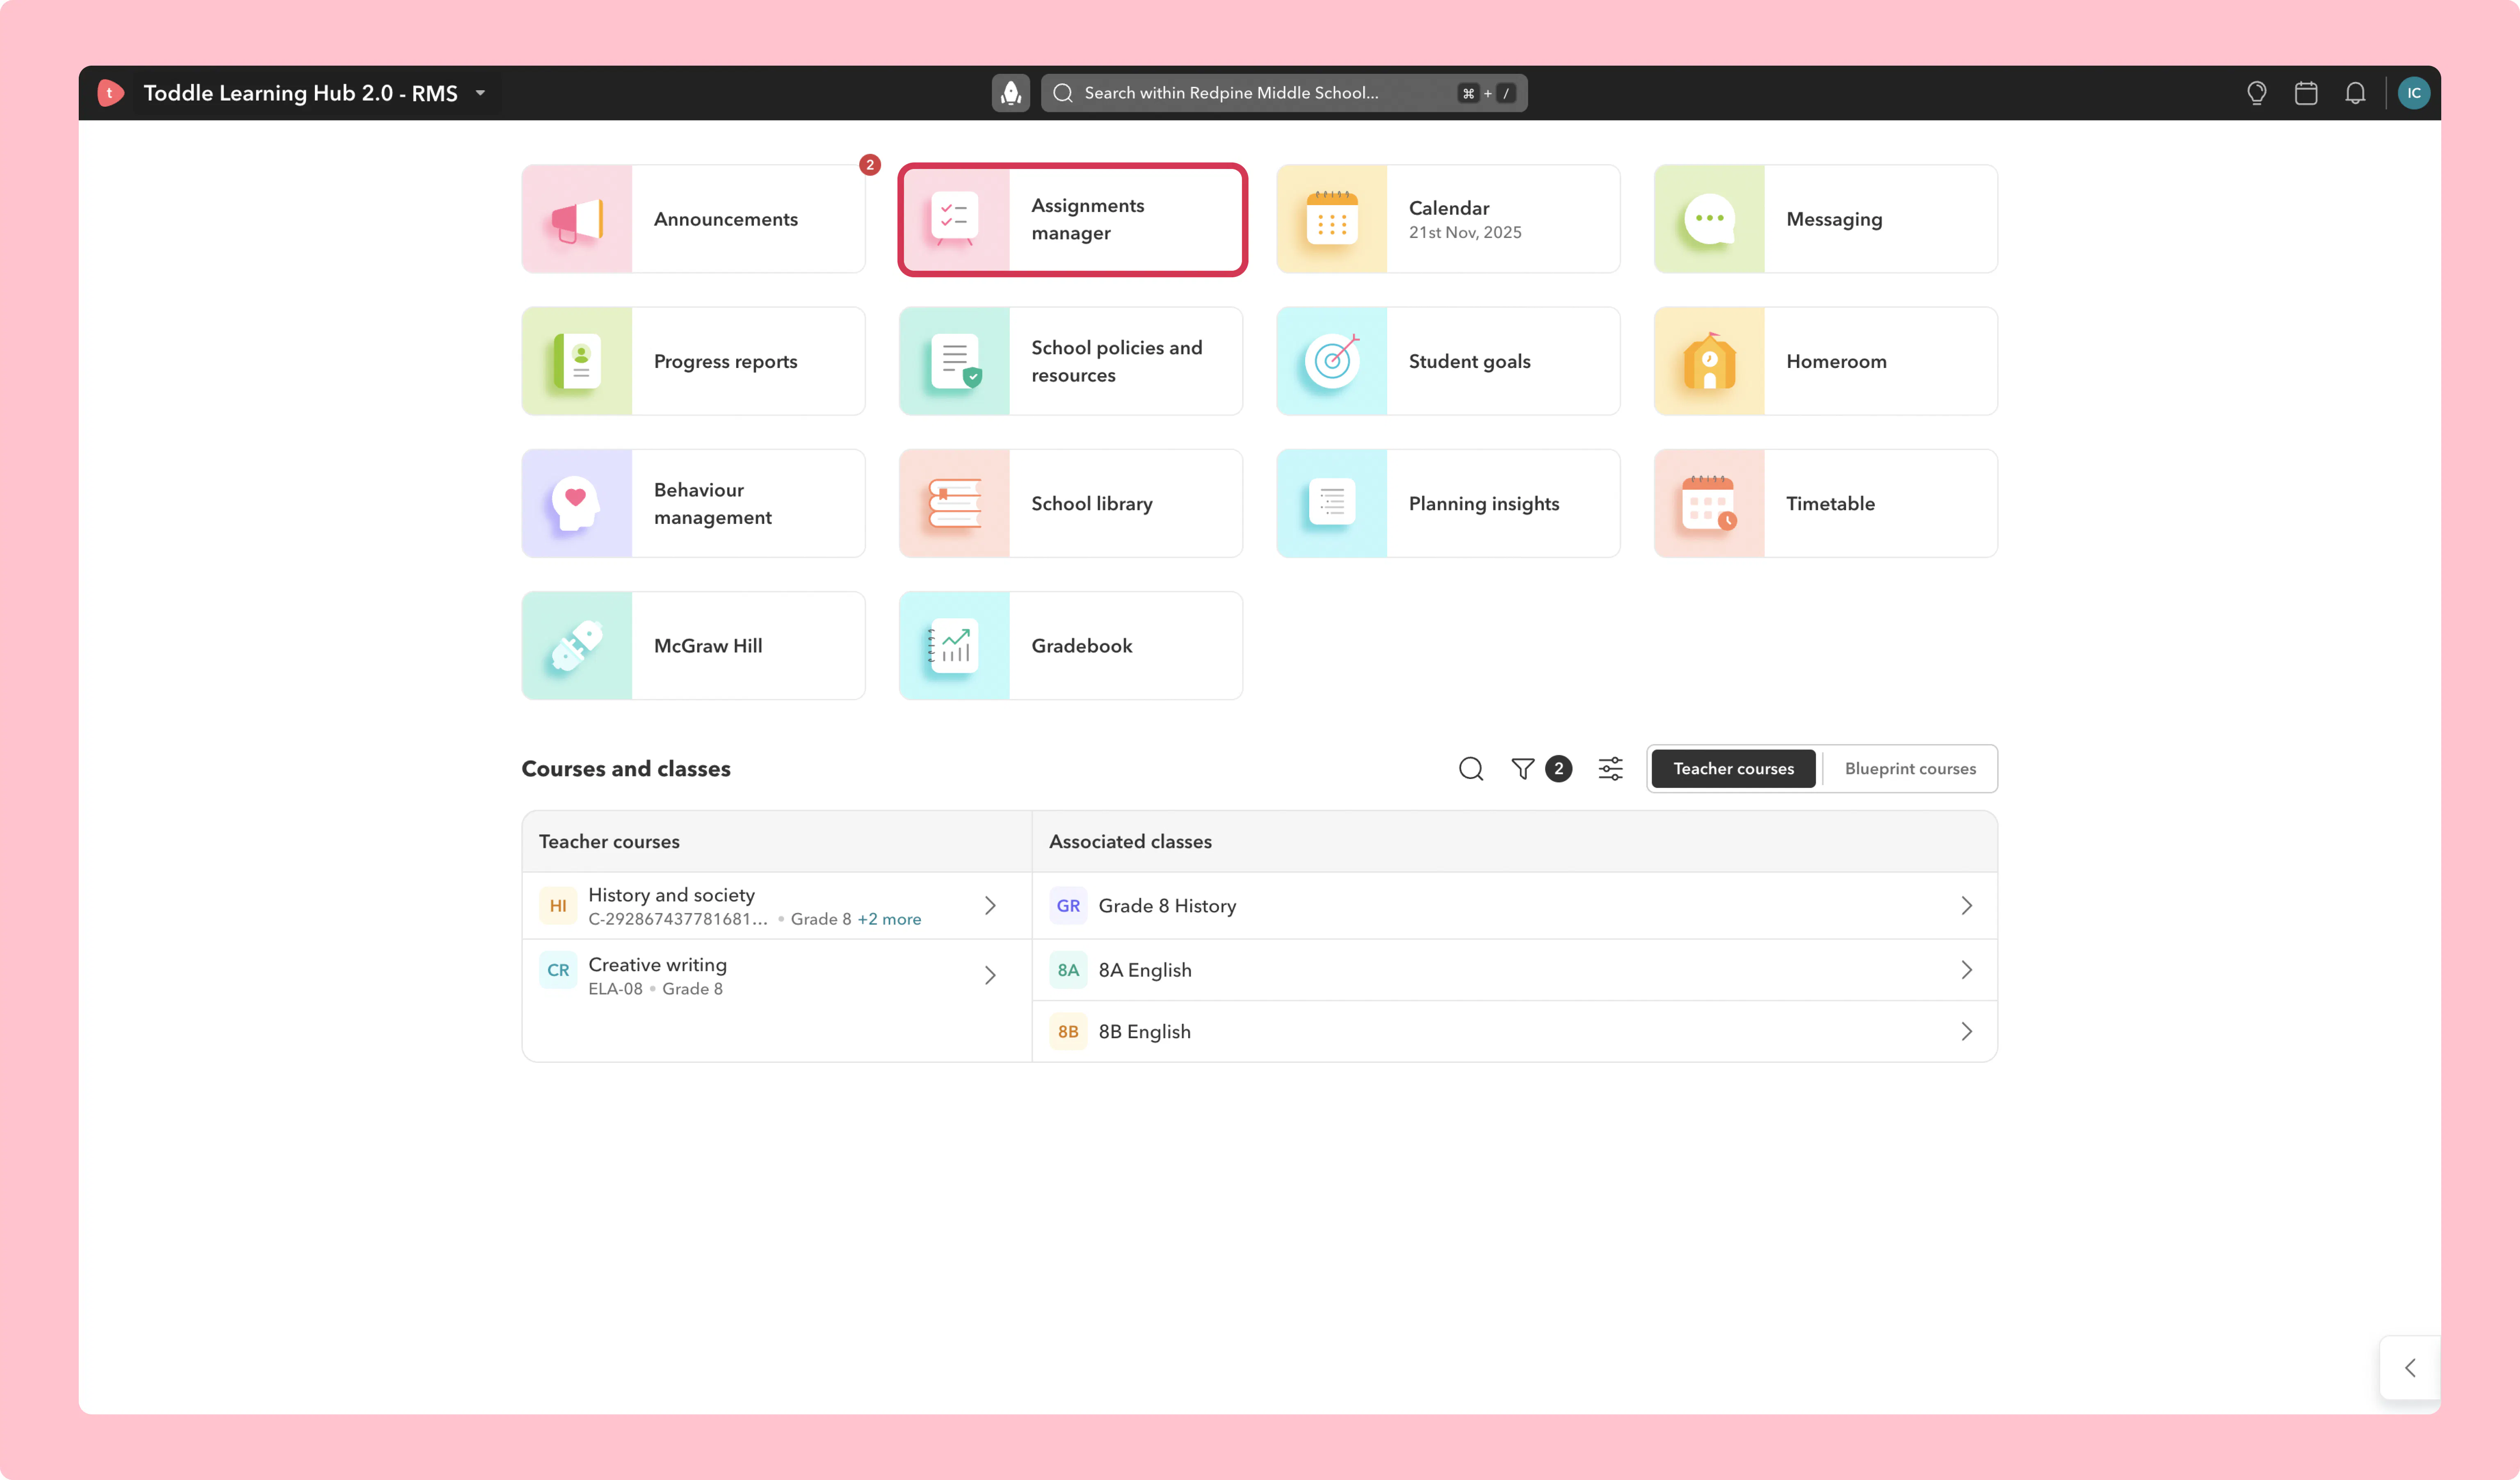Expand the Creative writing course chevron
The image size is (2520, 1480).
[x=990, y=975]
